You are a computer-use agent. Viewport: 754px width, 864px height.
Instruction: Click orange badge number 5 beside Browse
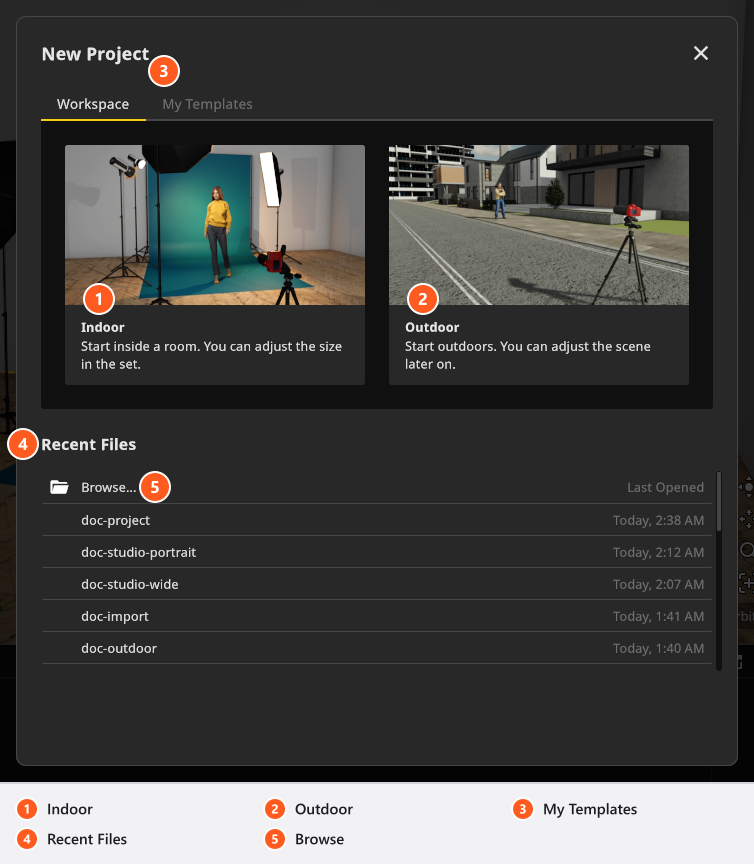(x=155, y=487)
